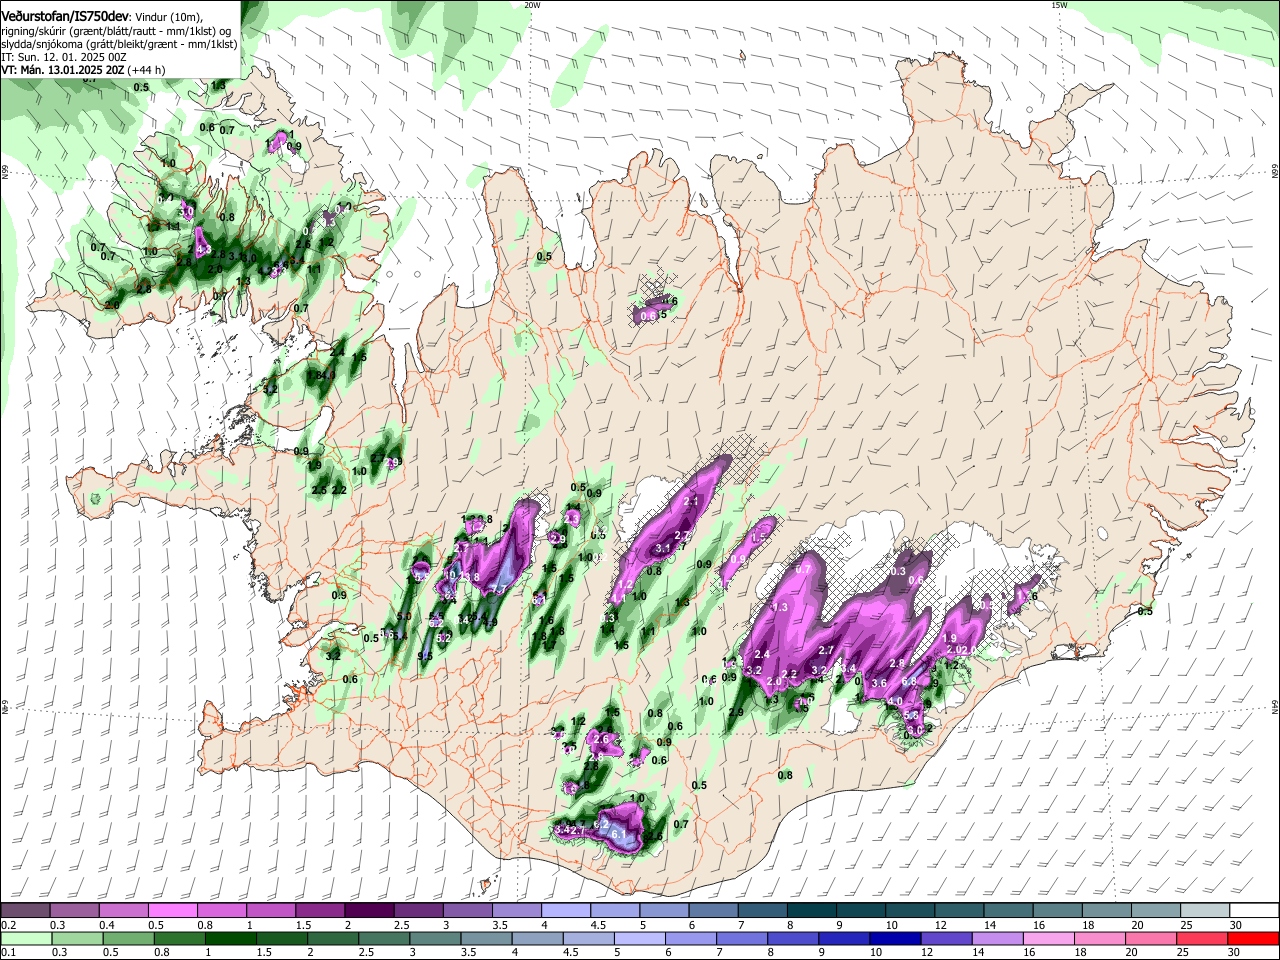Viewport: 1280px width, 960px height.
Task: Click the '6.8' precipitation value on the map
Action: [x=909, y=682]
